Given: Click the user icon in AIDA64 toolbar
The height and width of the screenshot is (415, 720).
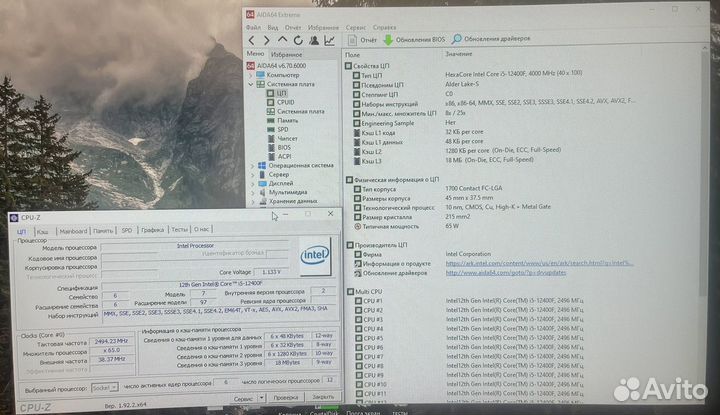Looking at the screenshot, I should (x=314, y=40).
